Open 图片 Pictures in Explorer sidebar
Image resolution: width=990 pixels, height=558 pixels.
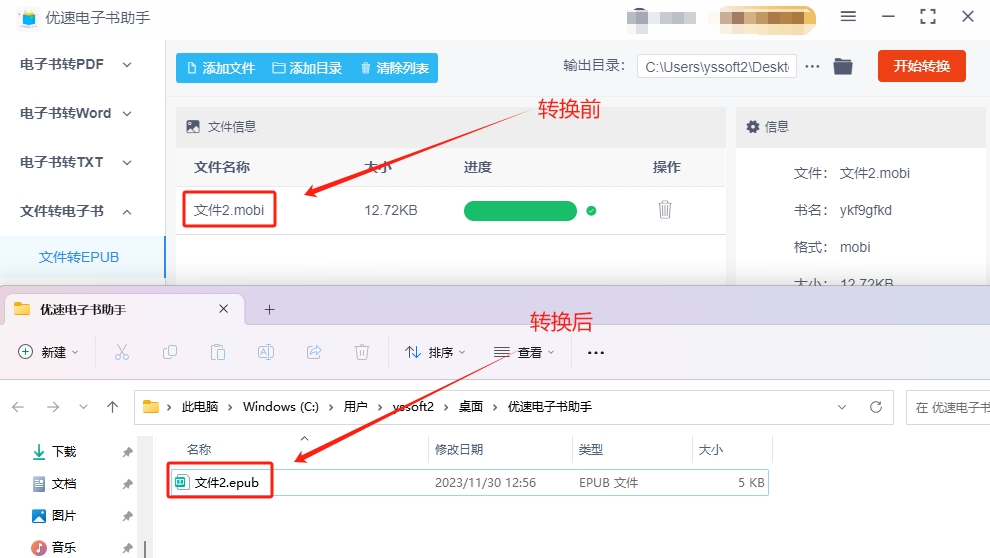click(x=64, y=516)
